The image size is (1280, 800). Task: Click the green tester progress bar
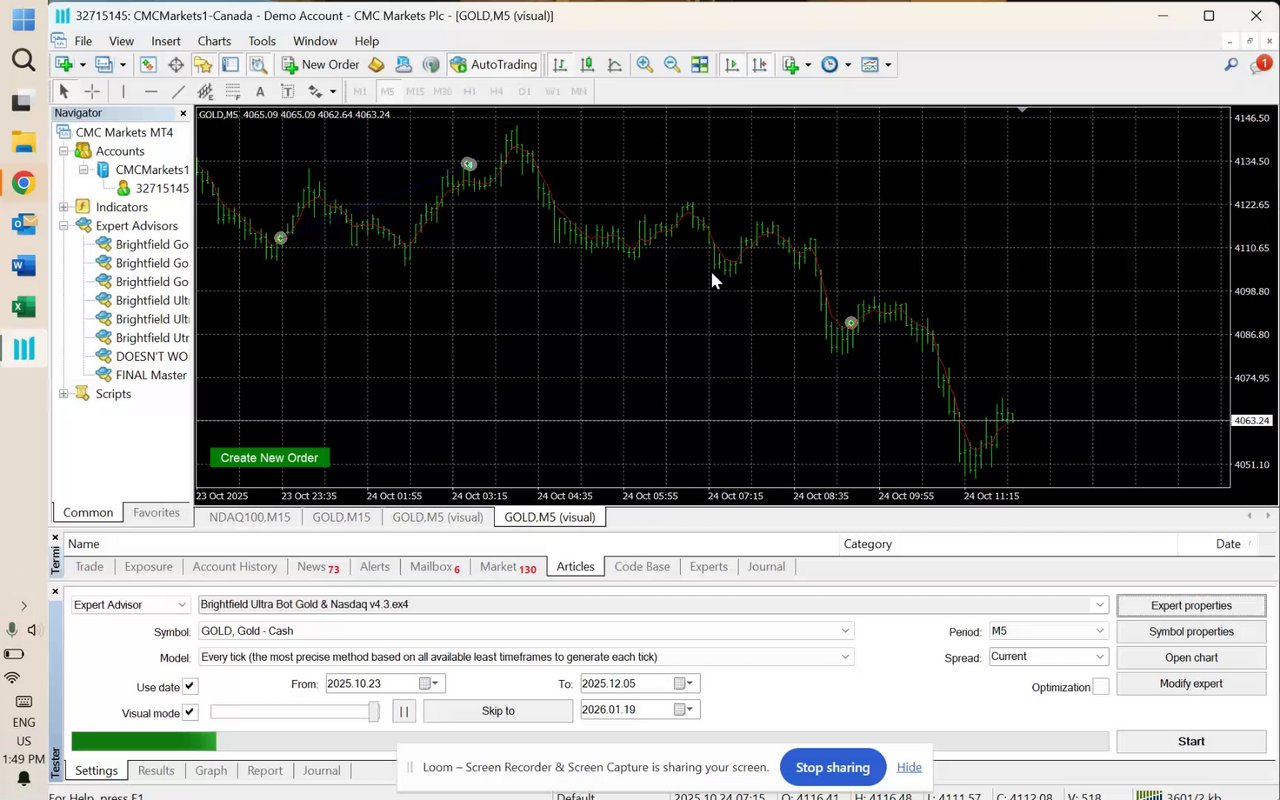point(144,741)
